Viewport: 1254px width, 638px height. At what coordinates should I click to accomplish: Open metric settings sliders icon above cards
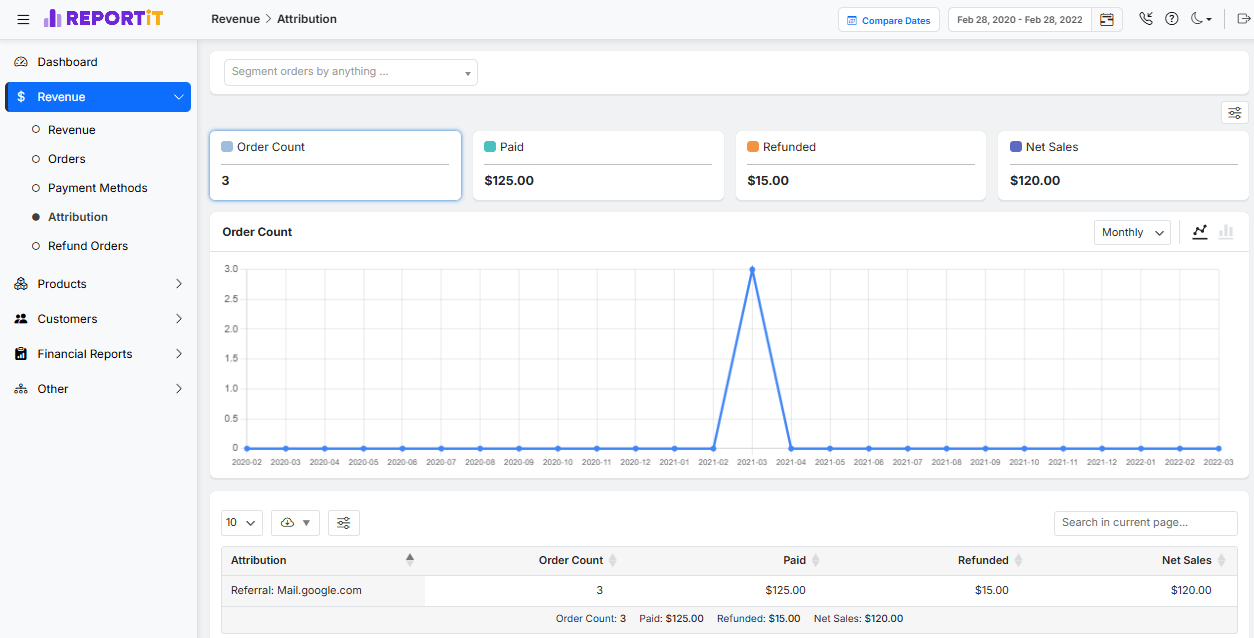click(1235, 113)
